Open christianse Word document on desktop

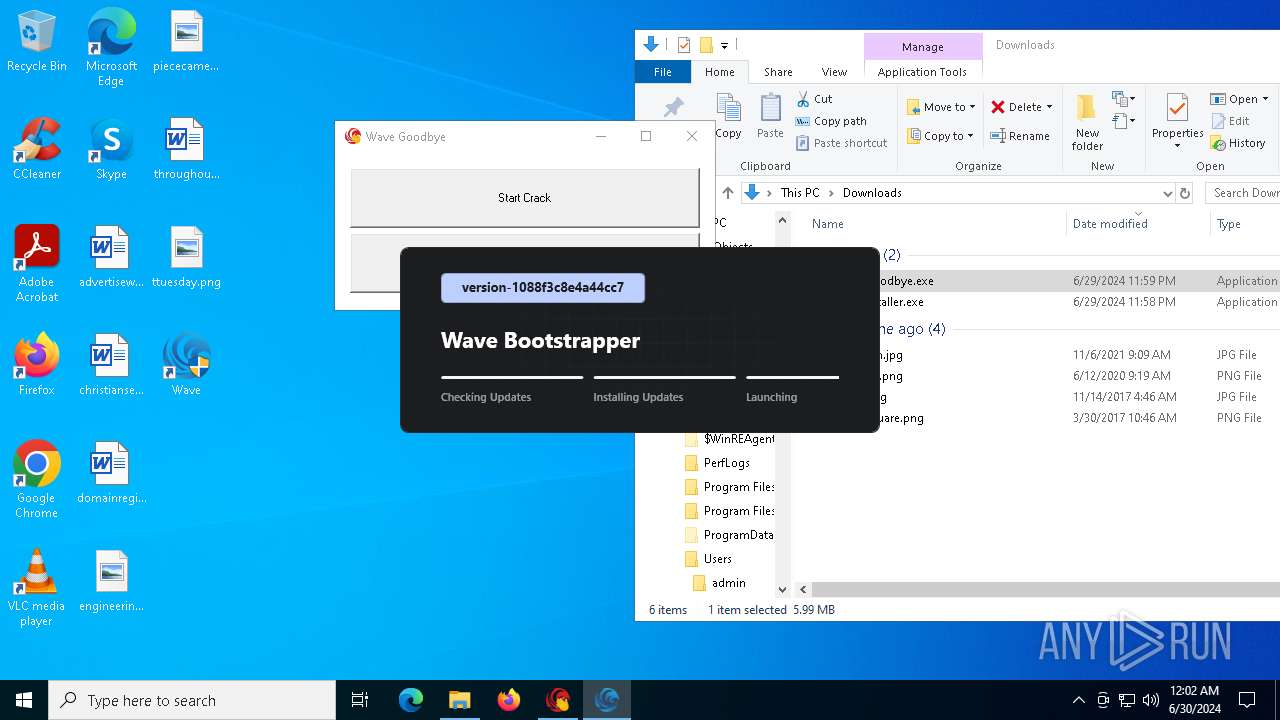(111, 366)
